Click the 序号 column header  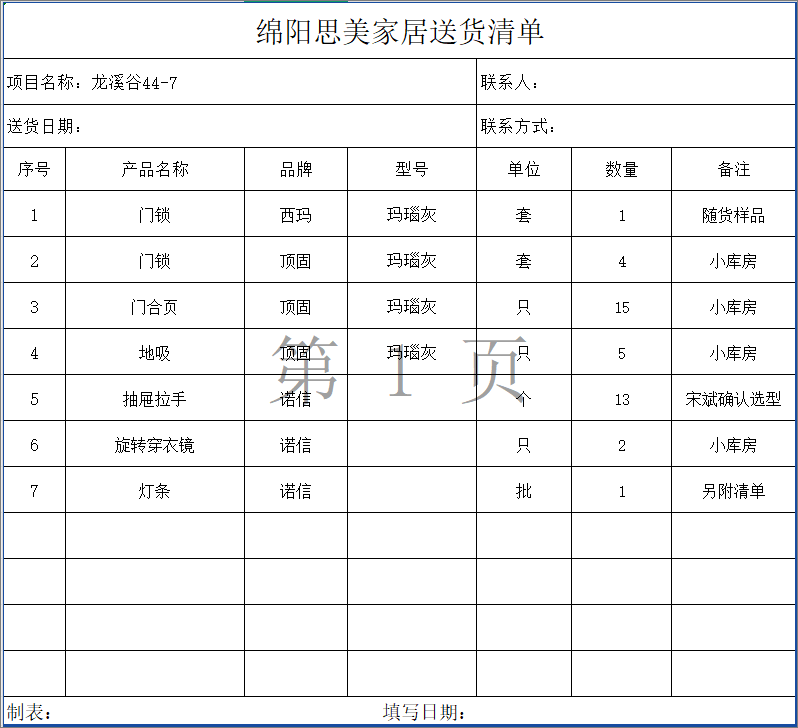[34, 169]
